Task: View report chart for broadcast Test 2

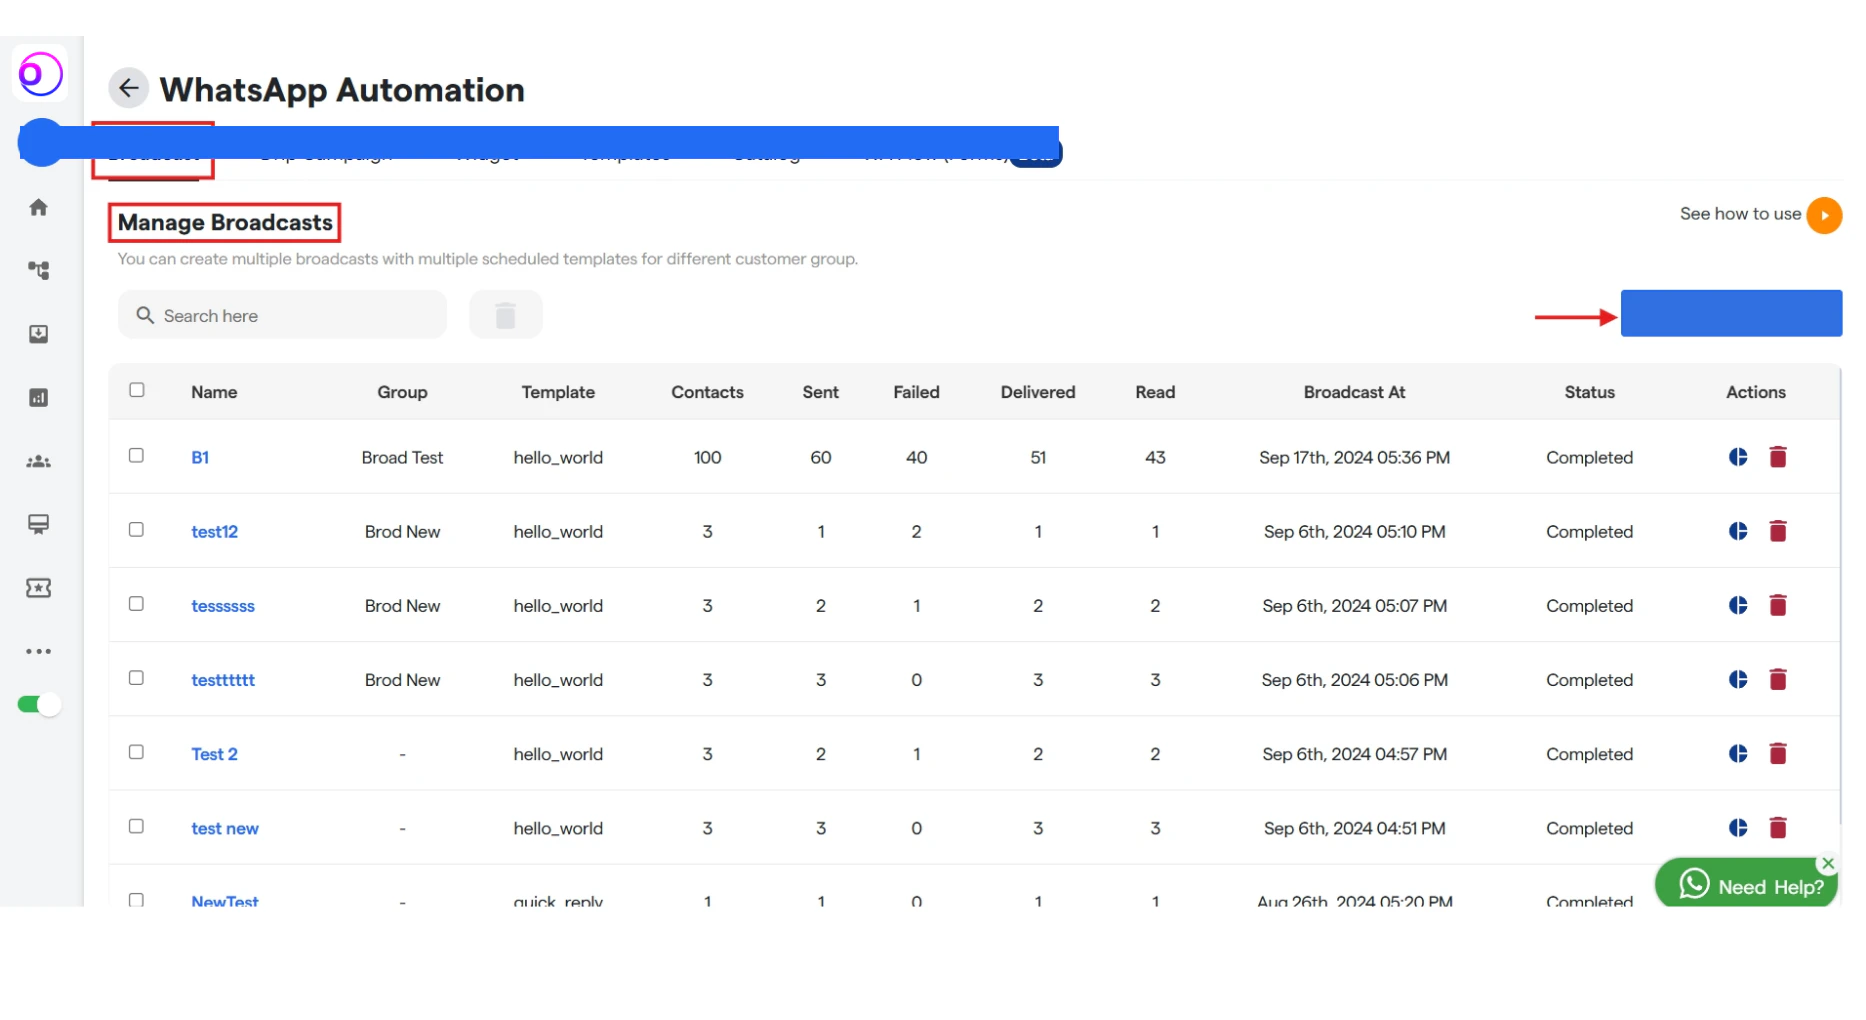Action: point(1738,753)
